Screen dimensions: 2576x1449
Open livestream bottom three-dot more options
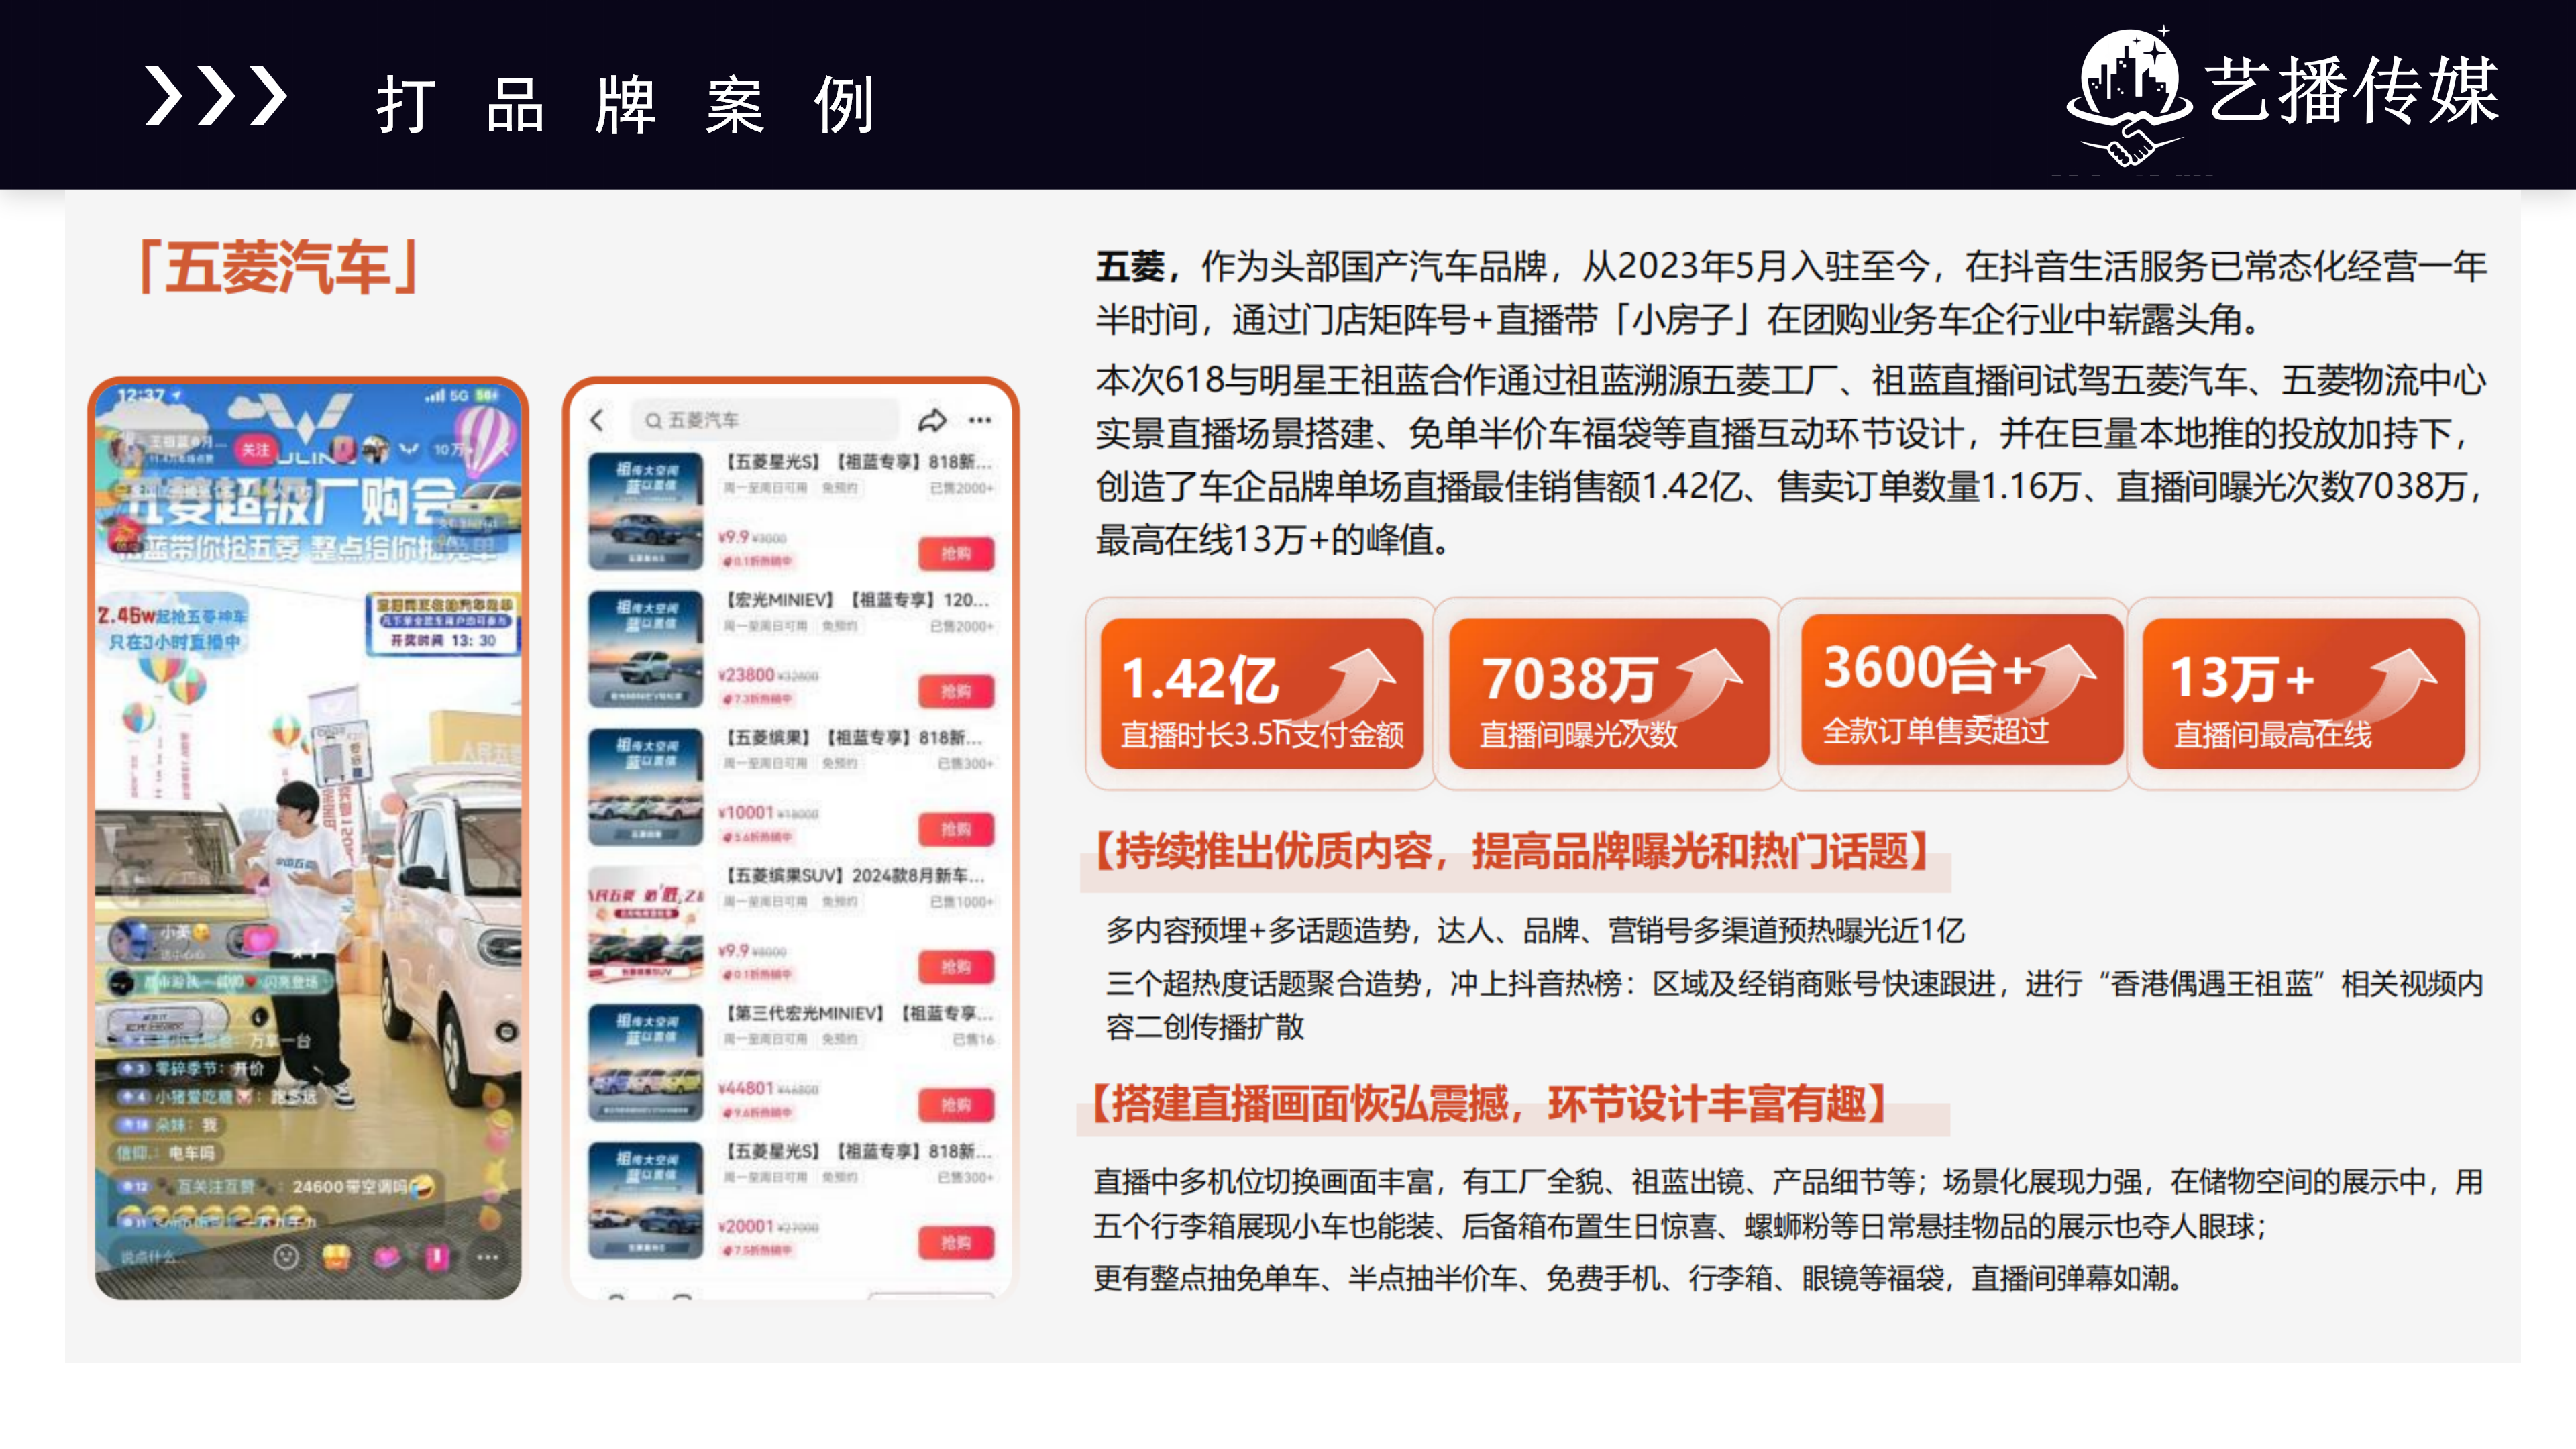487,1257
